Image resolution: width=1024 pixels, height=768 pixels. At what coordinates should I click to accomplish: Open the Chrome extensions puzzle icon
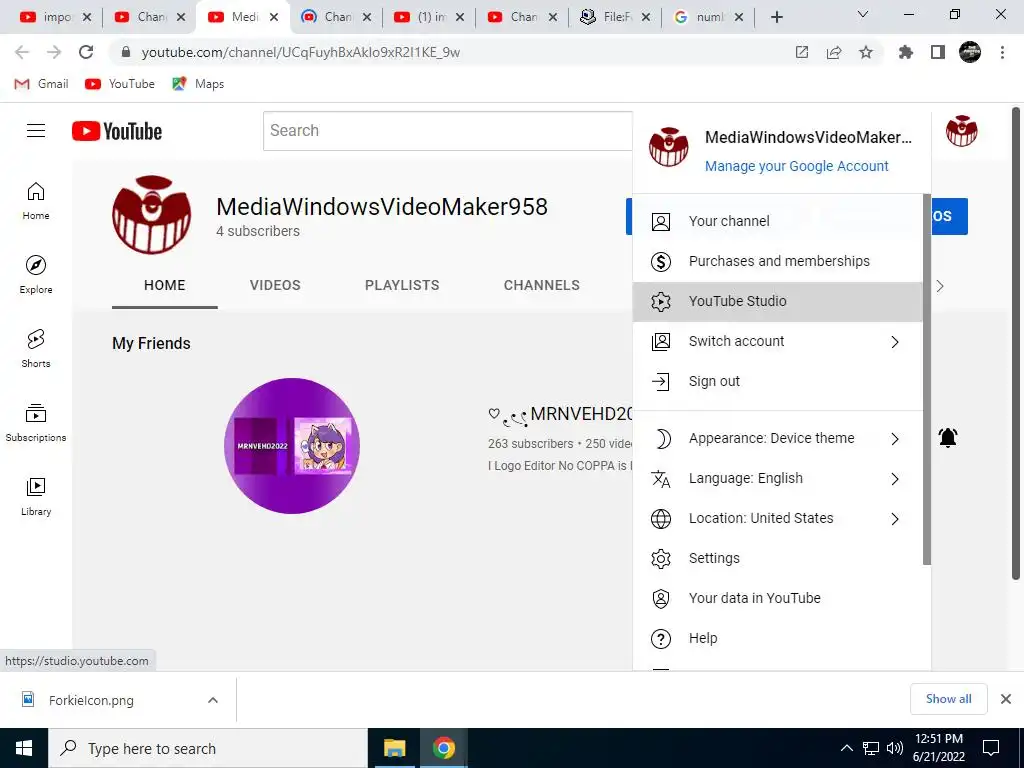pos(905,52)
